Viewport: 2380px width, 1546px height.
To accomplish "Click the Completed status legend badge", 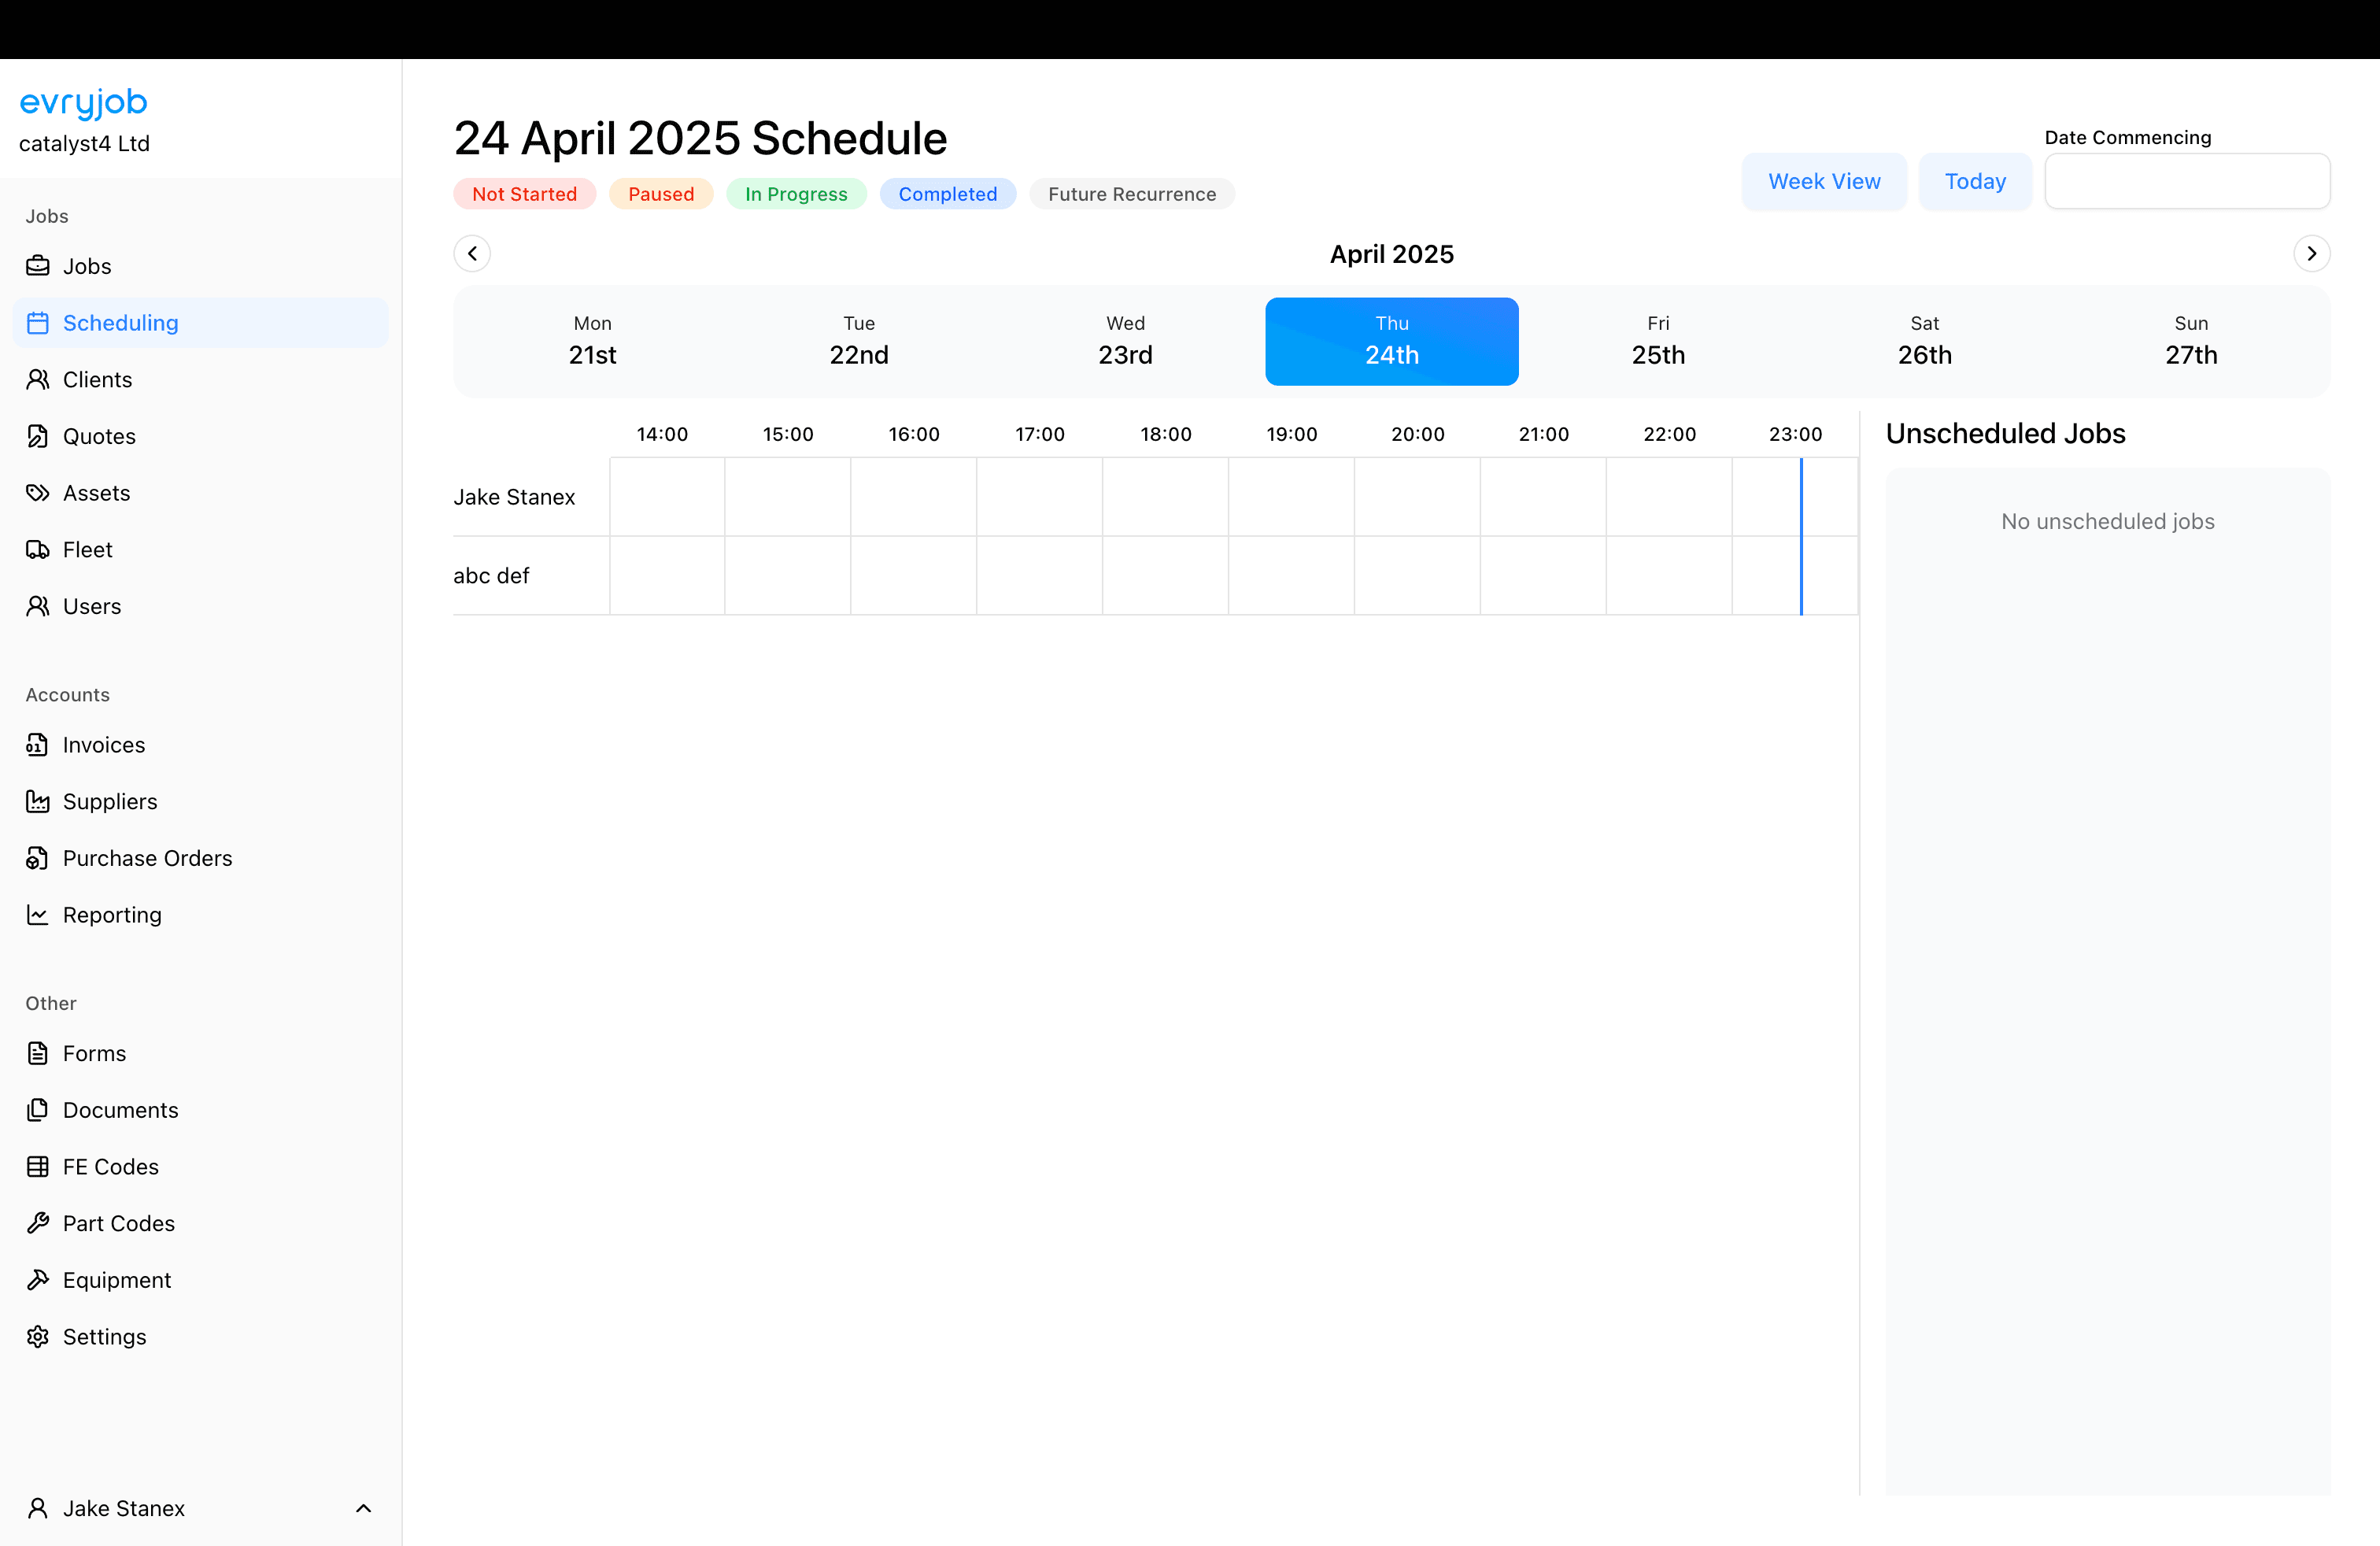I will click(x=947, y=194).
